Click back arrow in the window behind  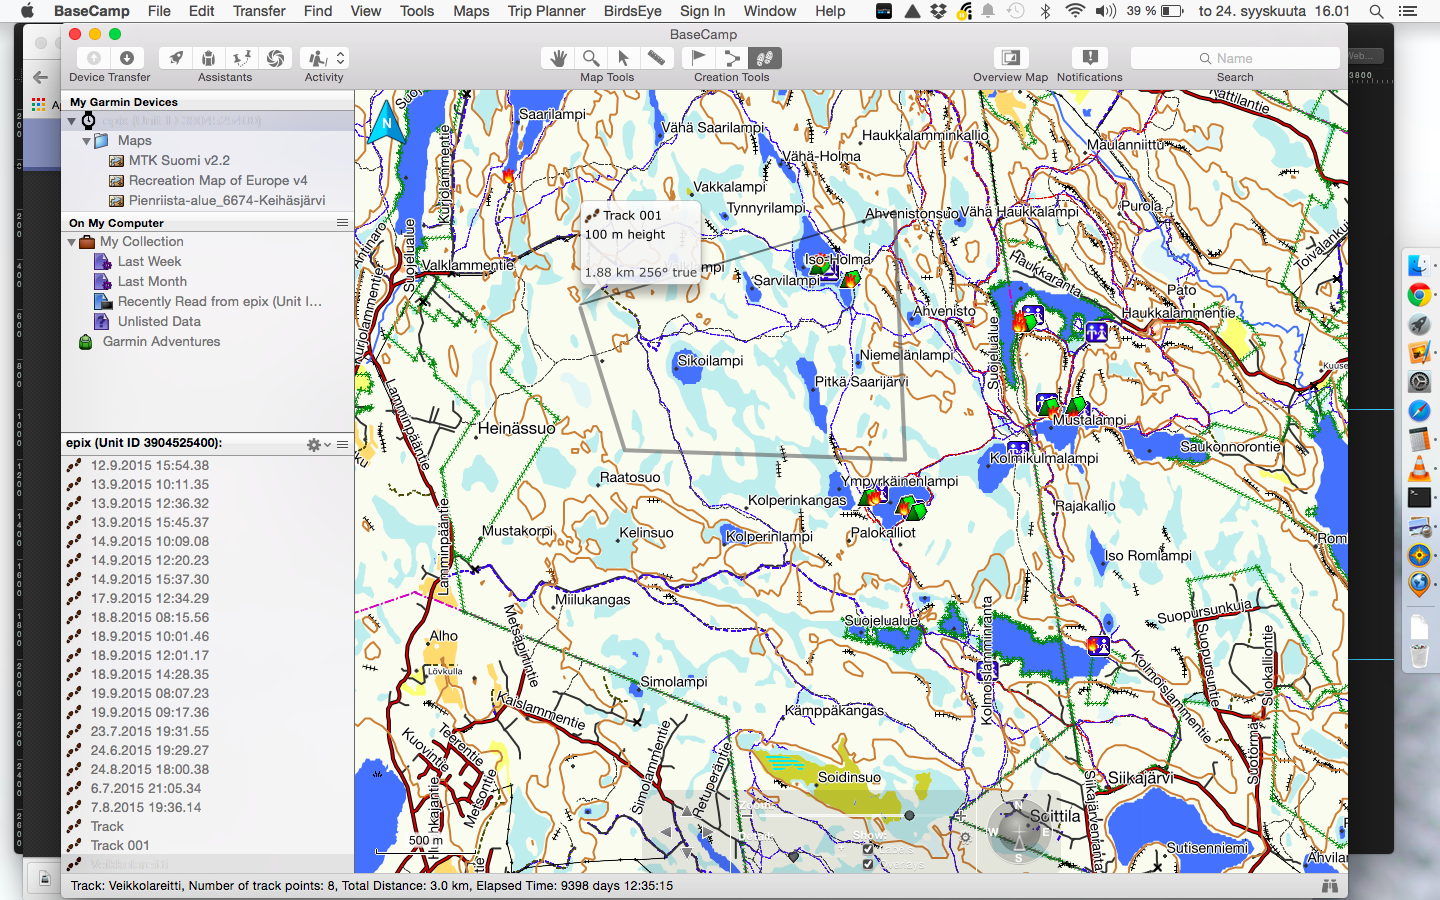click(x=41, y=77)
